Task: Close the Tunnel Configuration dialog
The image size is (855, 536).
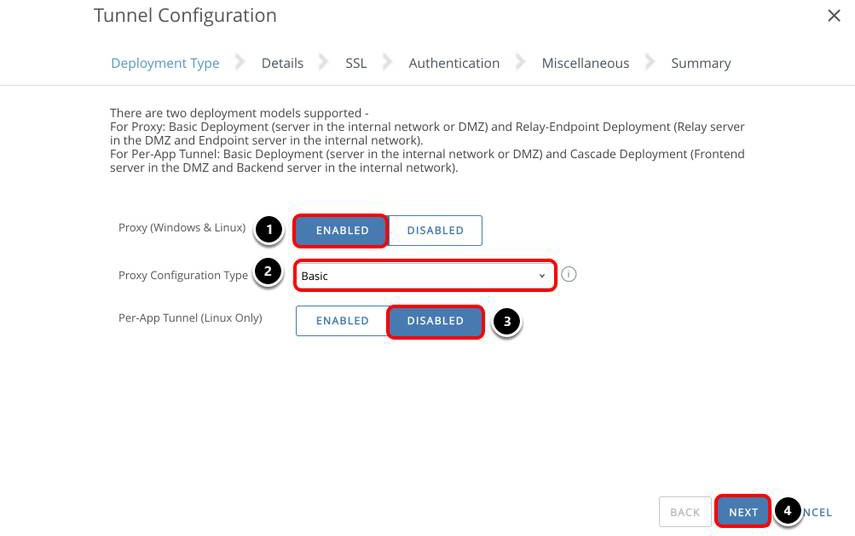Action: (834, 16)
